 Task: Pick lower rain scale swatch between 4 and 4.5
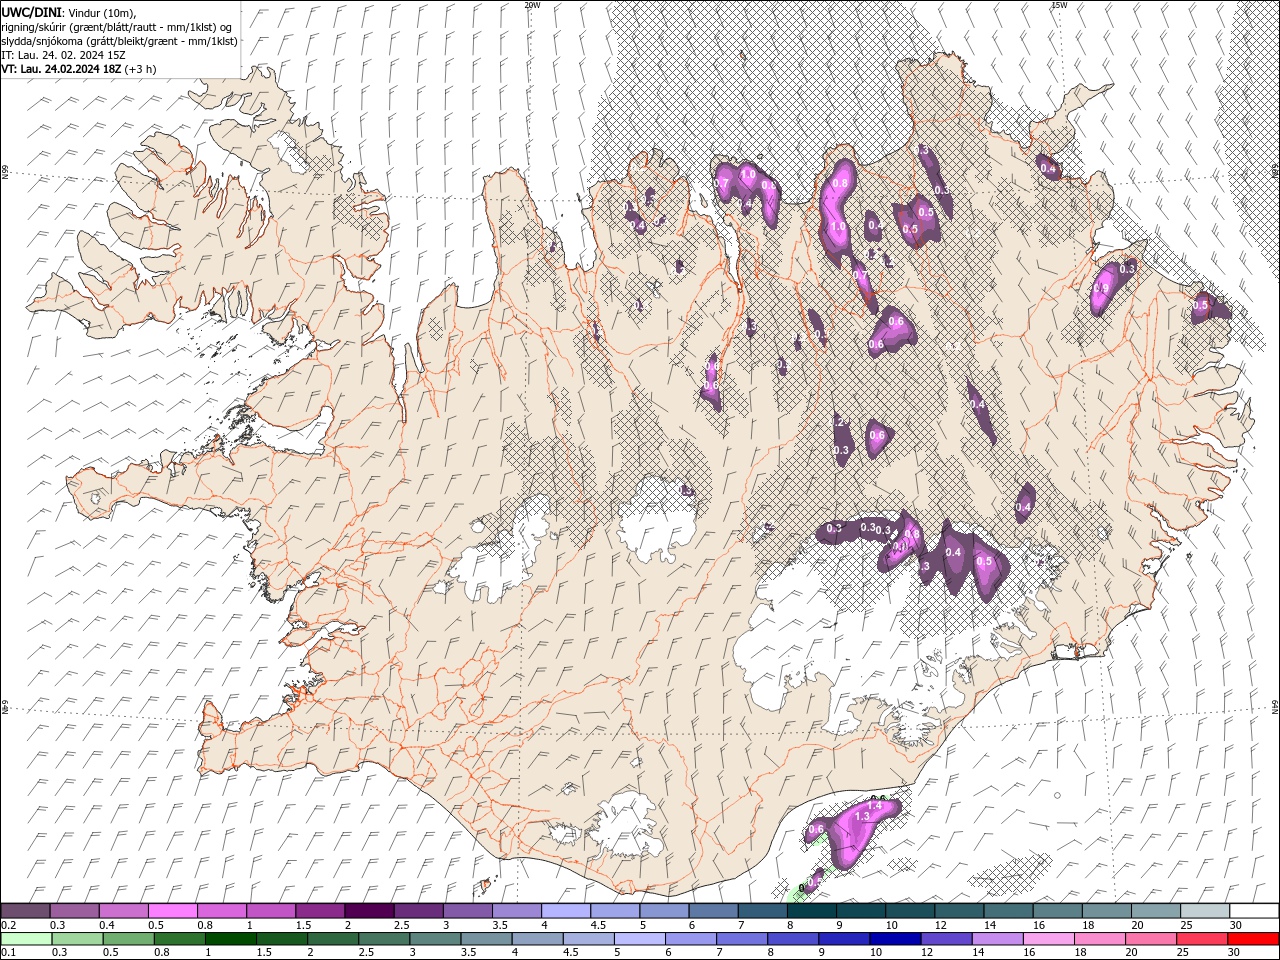[536, 939]
